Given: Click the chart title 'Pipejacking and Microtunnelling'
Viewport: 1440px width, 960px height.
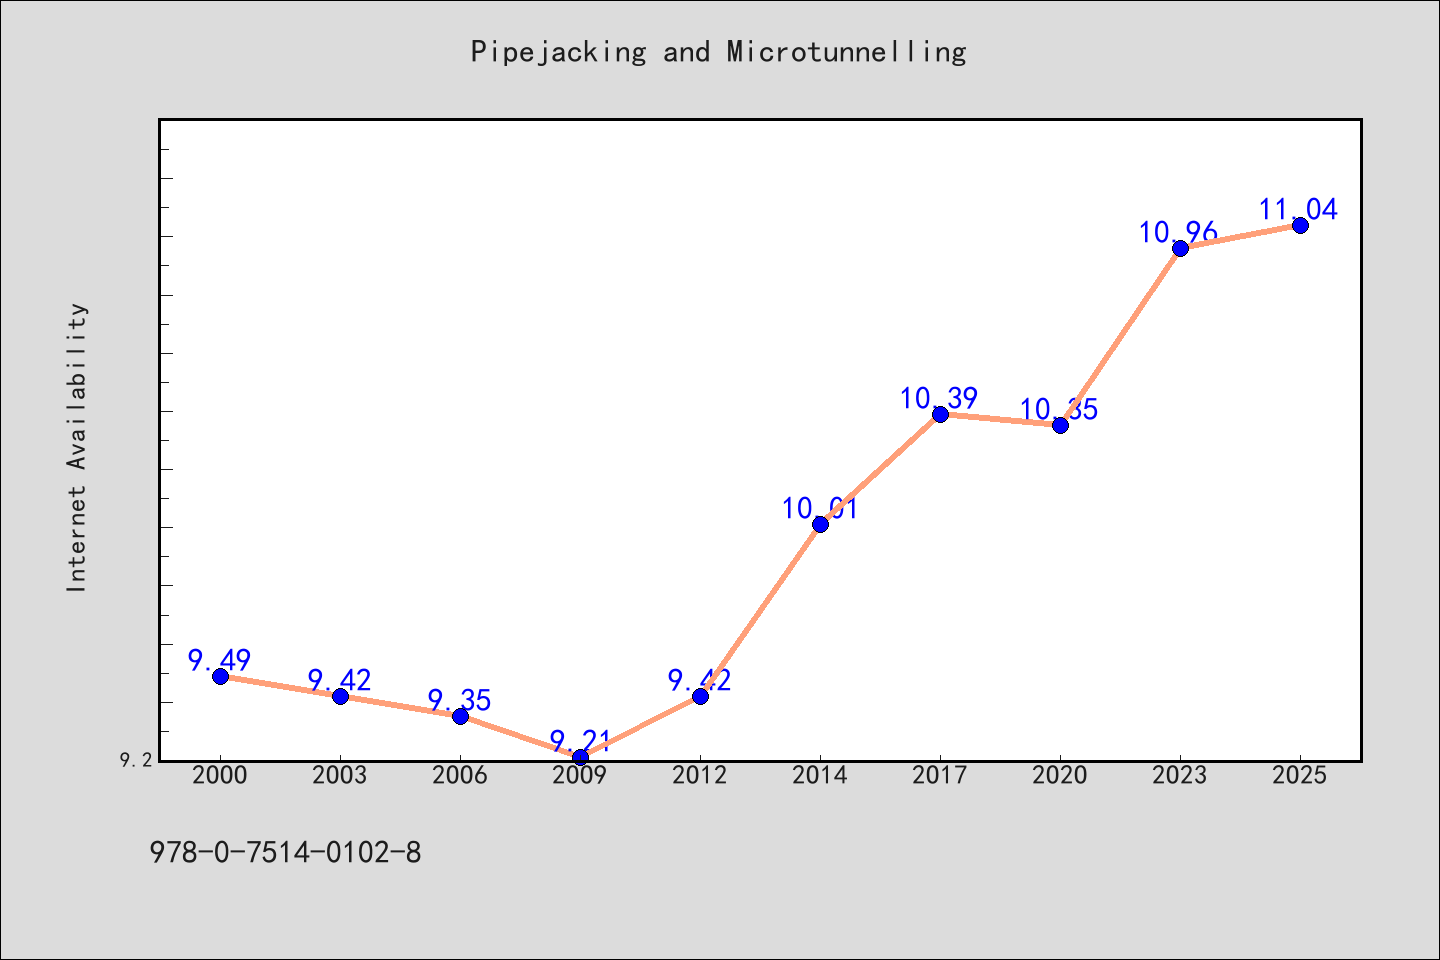Looking at the screenshot, I should pos(719,52).
